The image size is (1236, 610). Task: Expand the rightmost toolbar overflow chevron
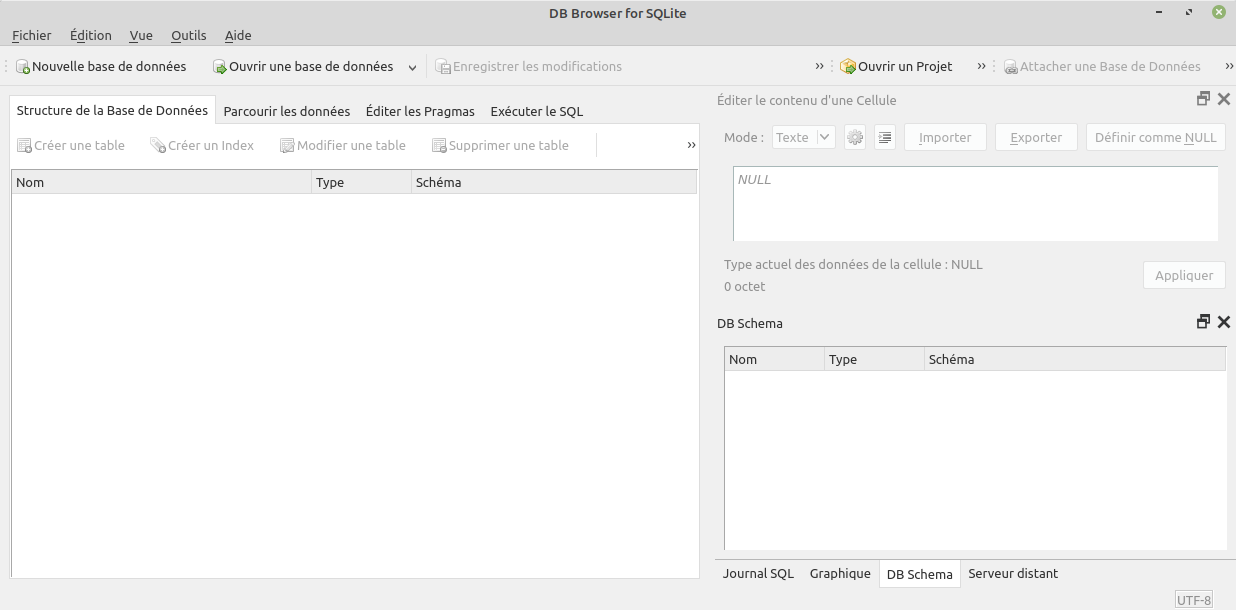[x=1229, y=67]
